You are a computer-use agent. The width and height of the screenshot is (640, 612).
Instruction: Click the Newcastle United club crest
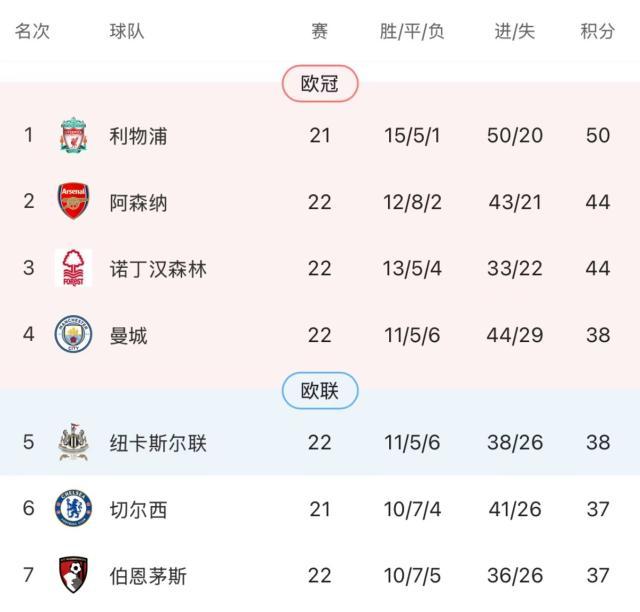73,442
